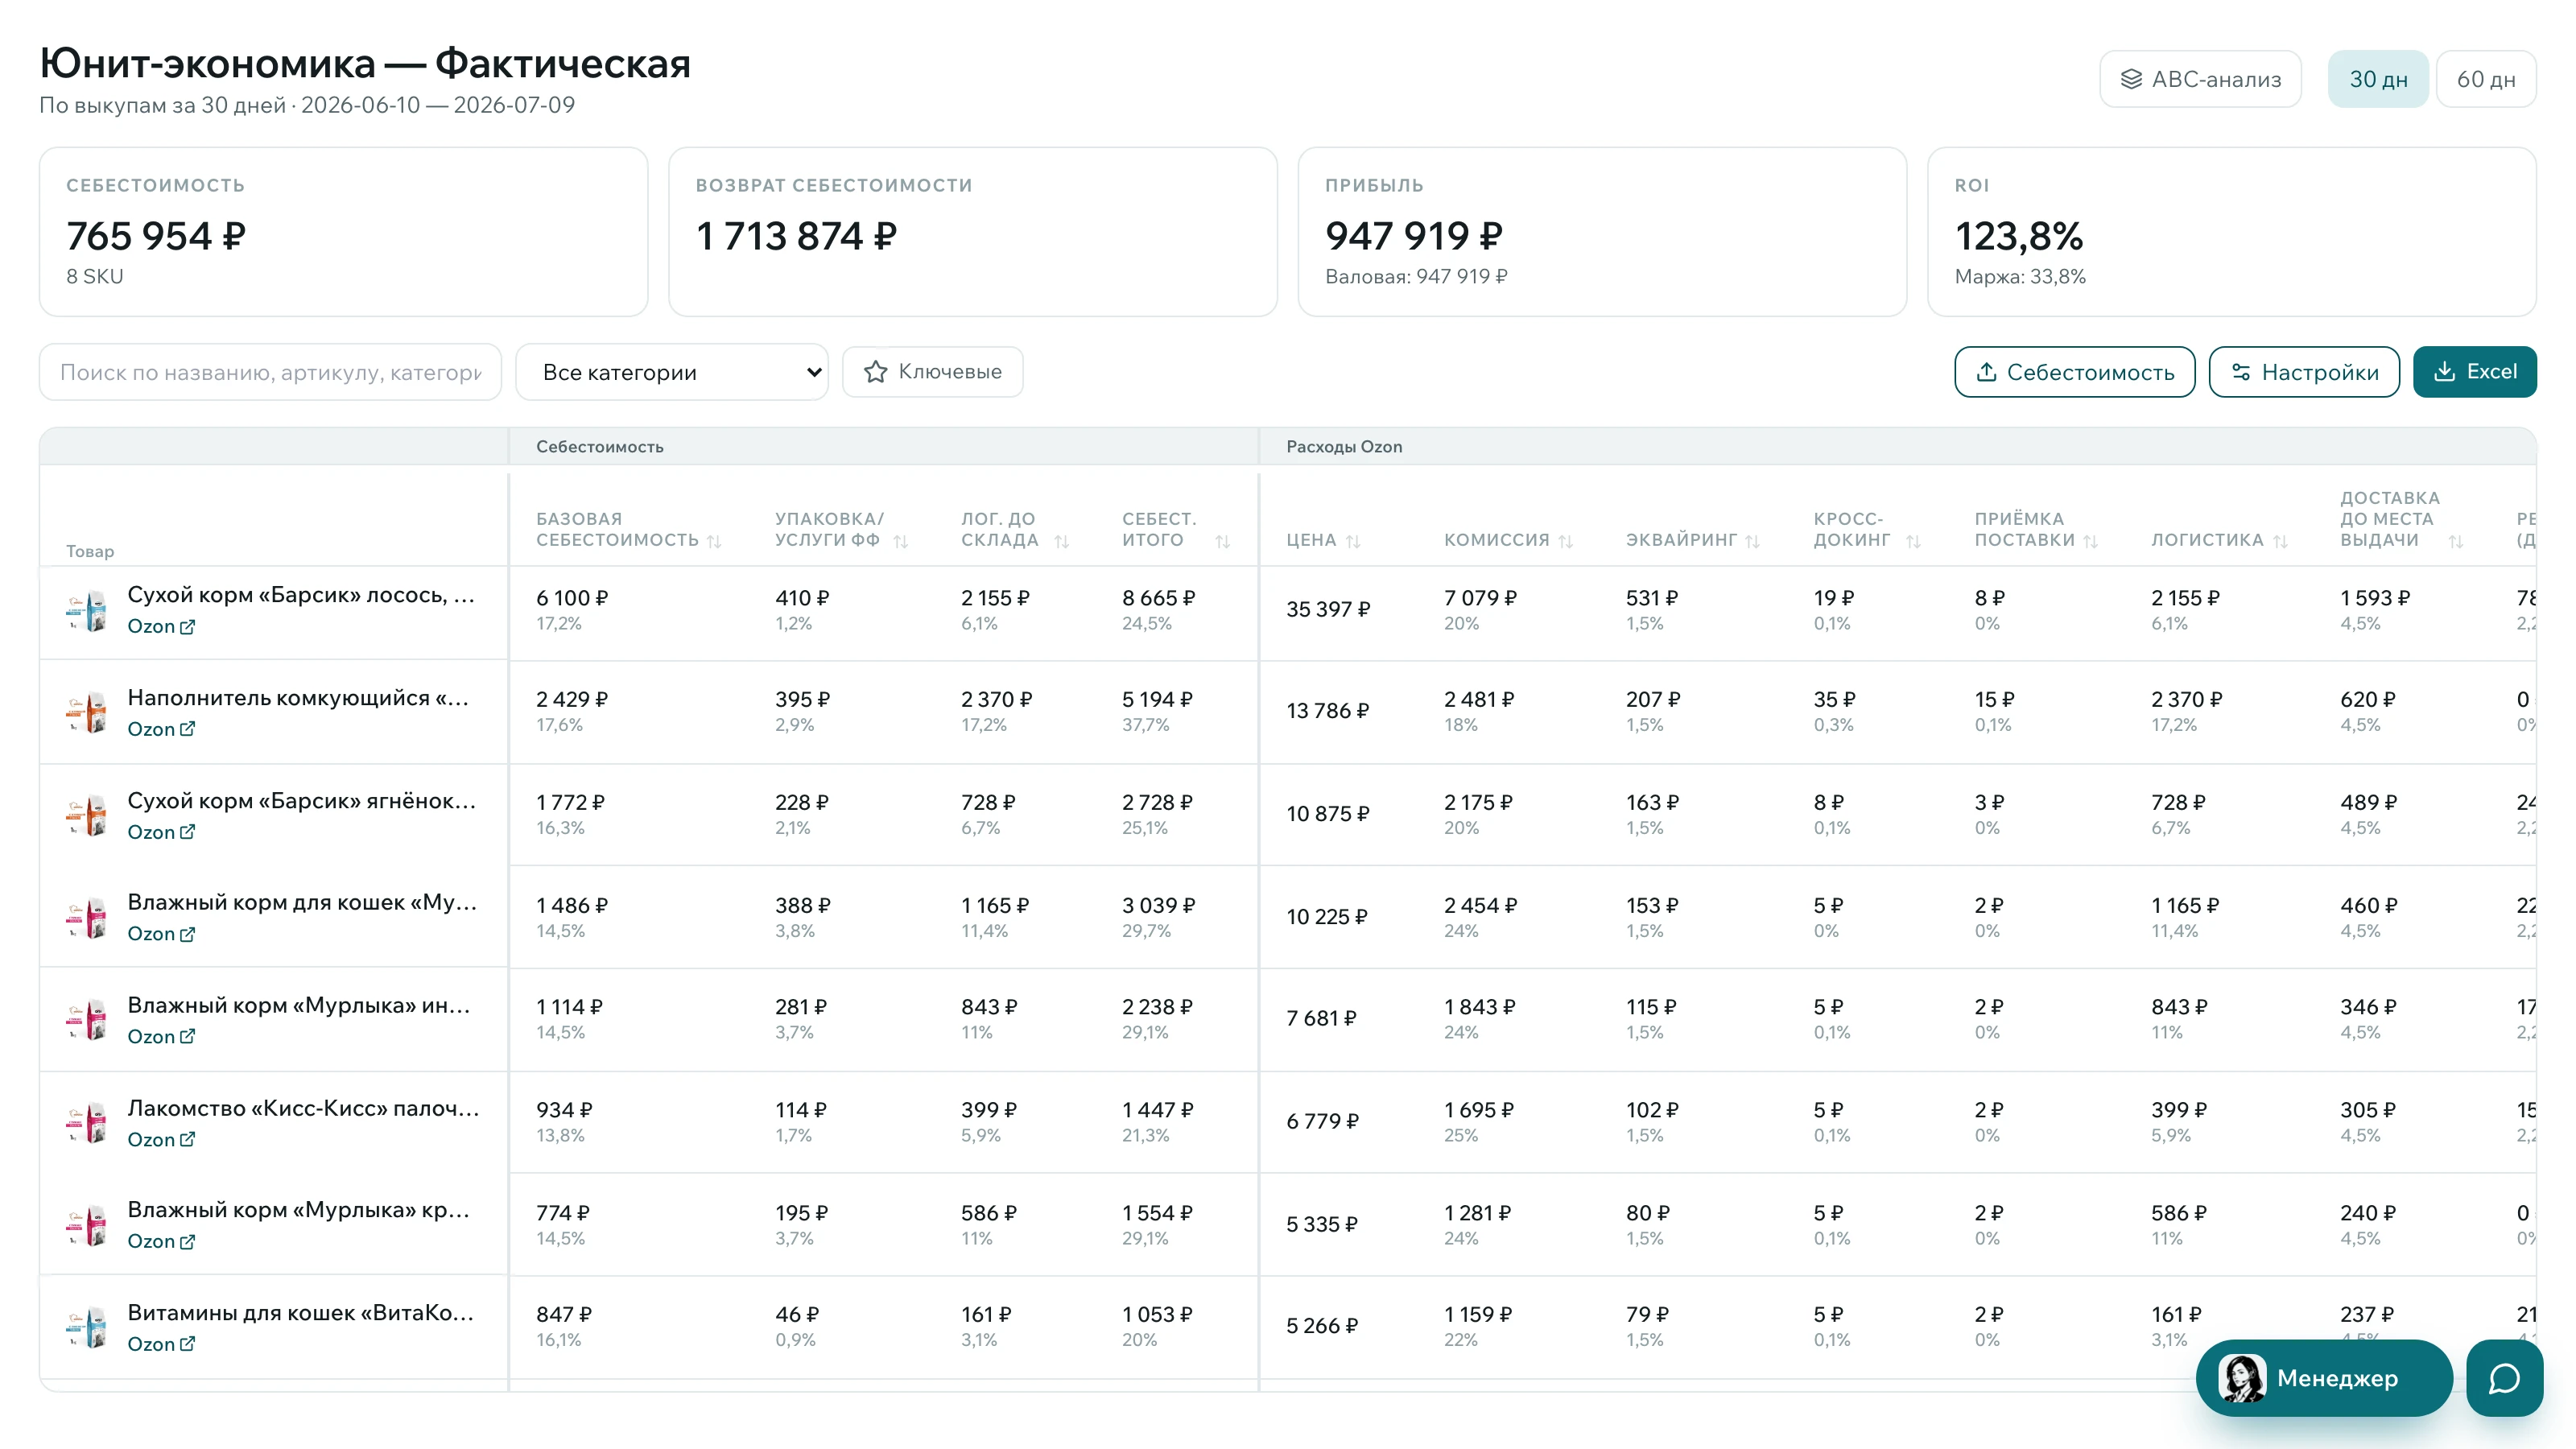Open the chat bubble widget

(x=2505, y=1378)
